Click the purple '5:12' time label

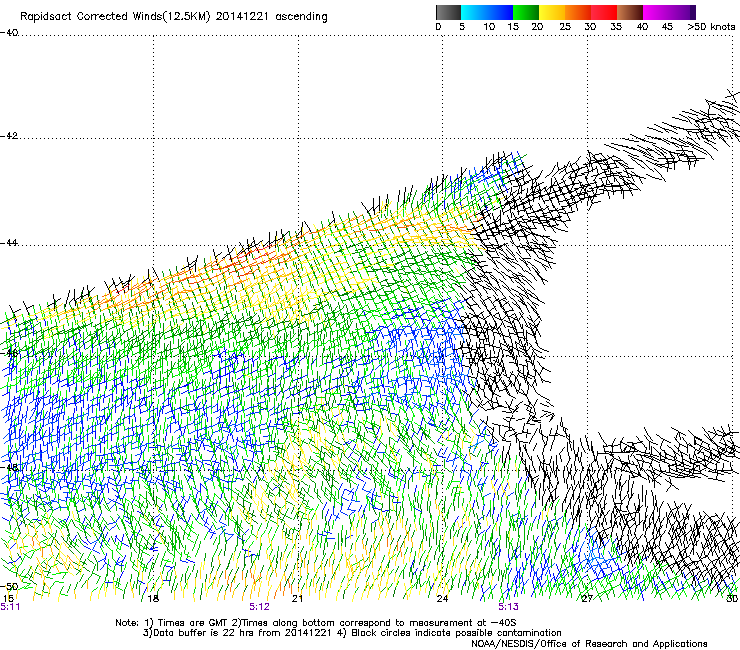[260, 607]
